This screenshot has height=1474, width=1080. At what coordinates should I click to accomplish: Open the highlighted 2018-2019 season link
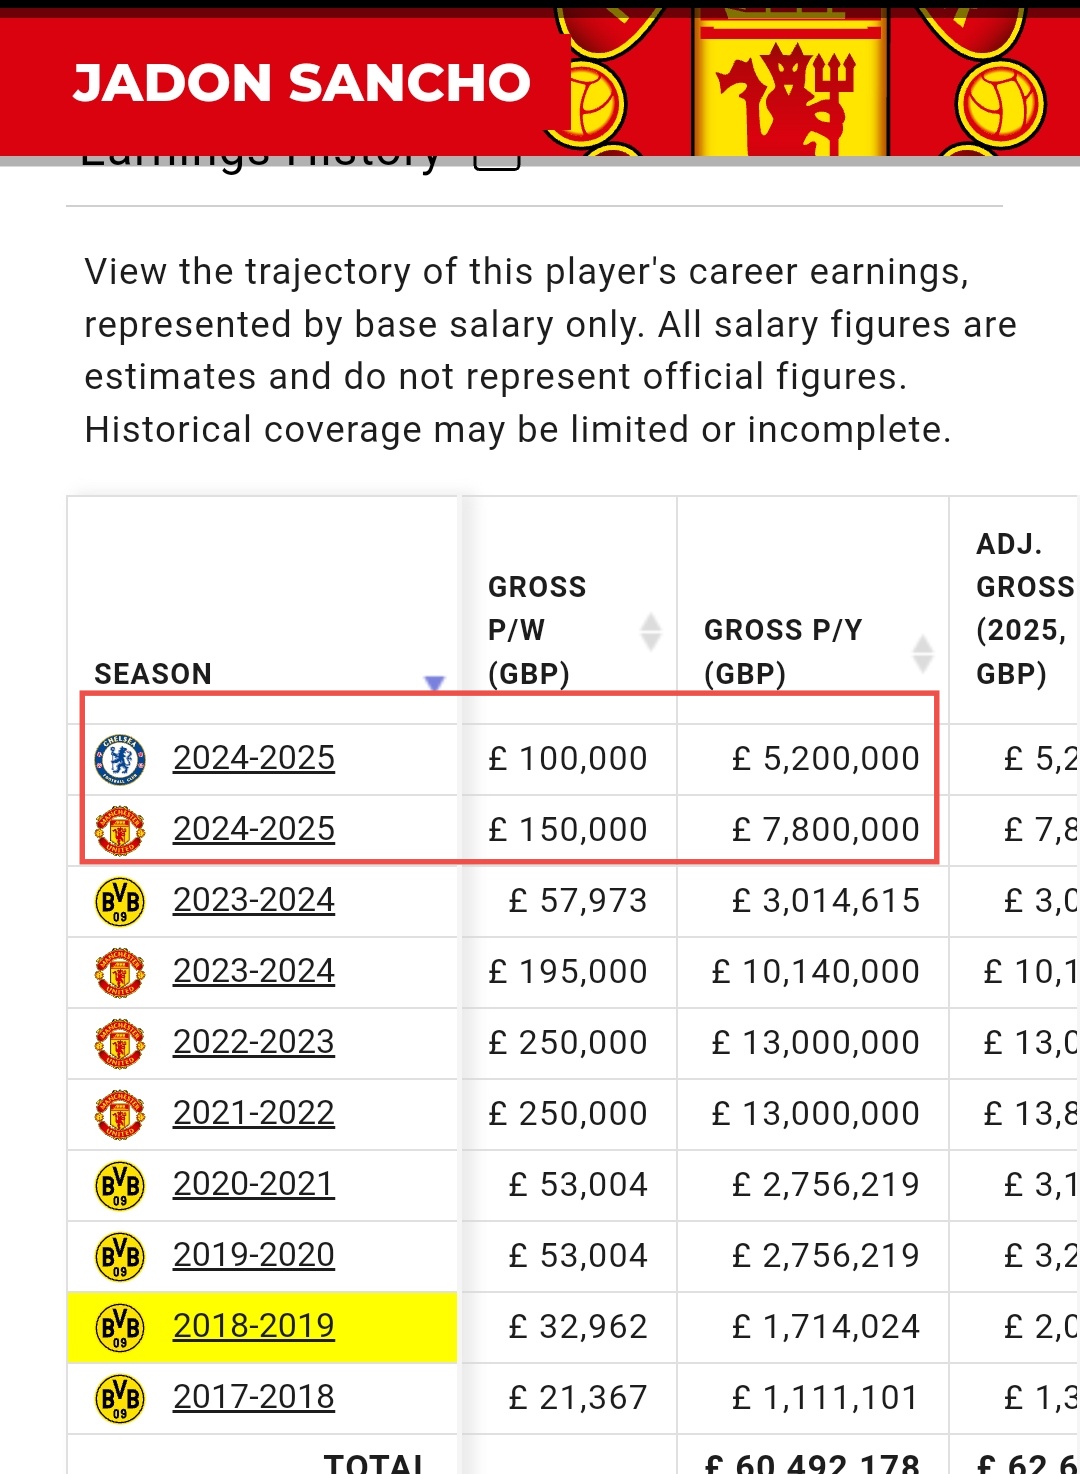click(254, 1326)
